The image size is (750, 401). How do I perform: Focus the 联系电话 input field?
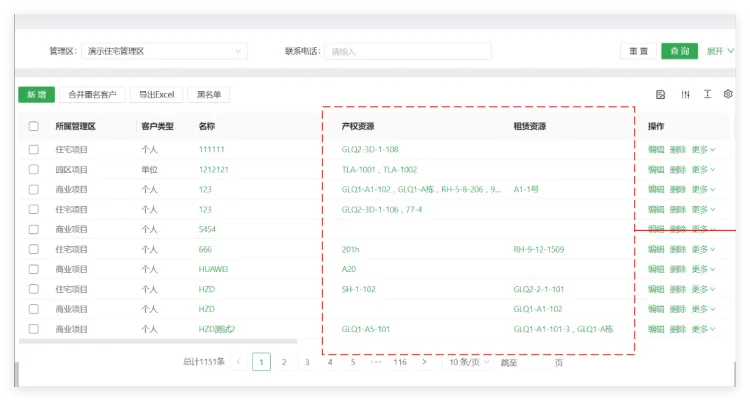click(408, 51)
